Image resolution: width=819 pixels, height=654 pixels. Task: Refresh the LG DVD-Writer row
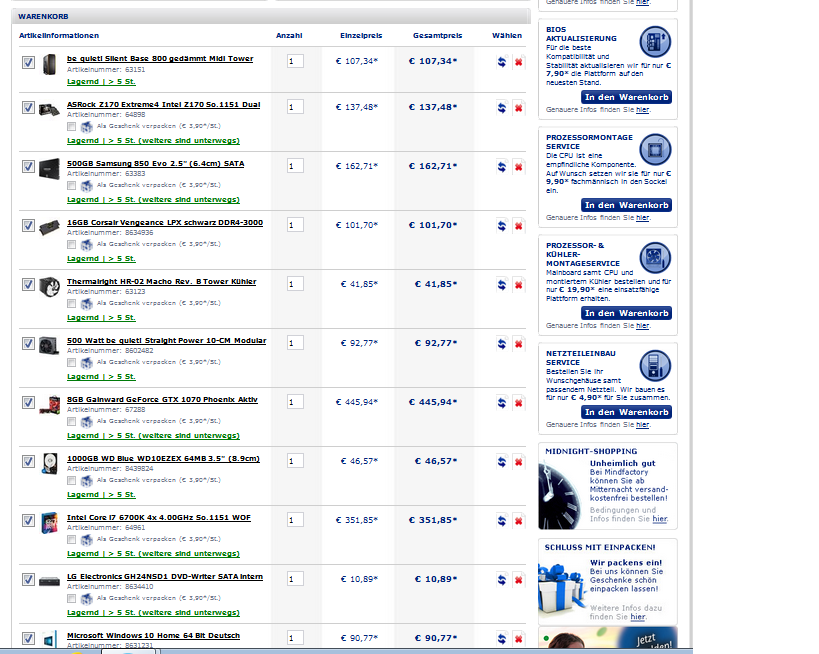[x=501, y=580]
